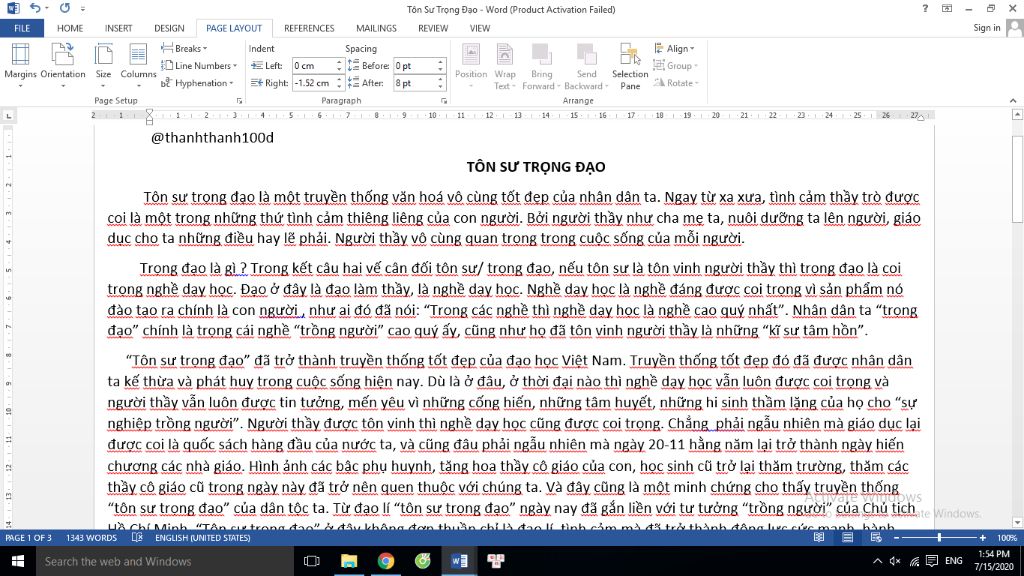Click the scroll down arrow

tap(1017, 522)
